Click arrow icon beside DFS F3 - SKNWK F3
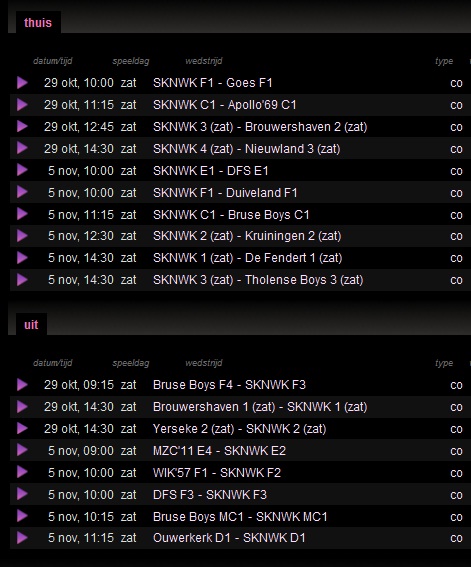The height and width of the screenshot is (567, 471). tap(22, 494)
